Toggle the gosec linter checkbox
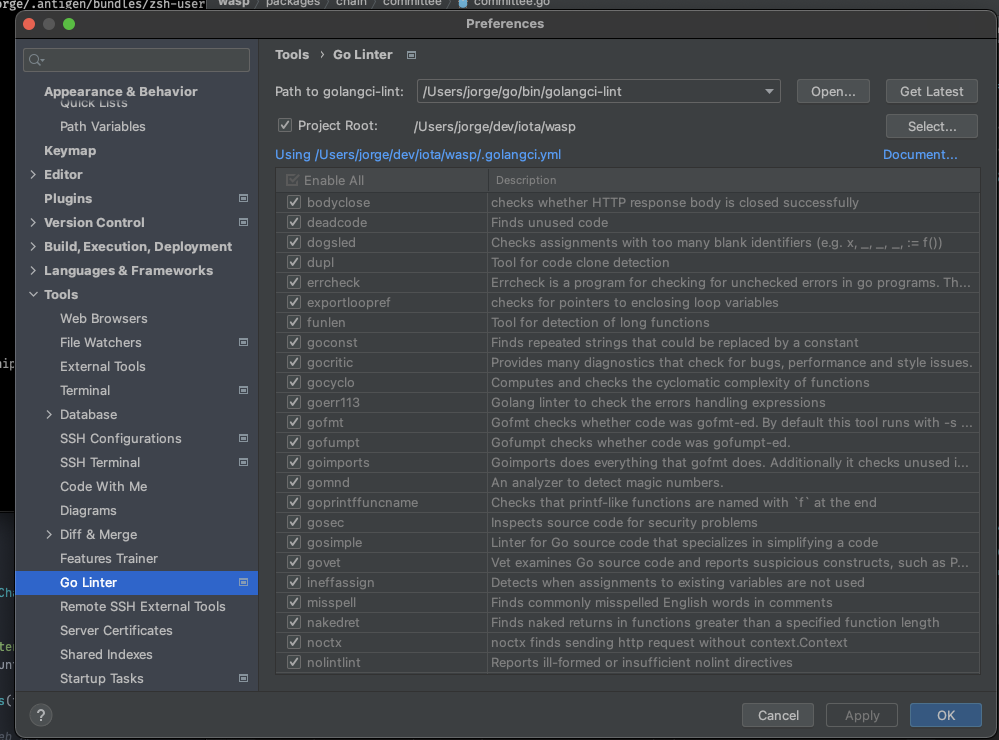Screen dimensions: 999x740 [x=294, y=522]
